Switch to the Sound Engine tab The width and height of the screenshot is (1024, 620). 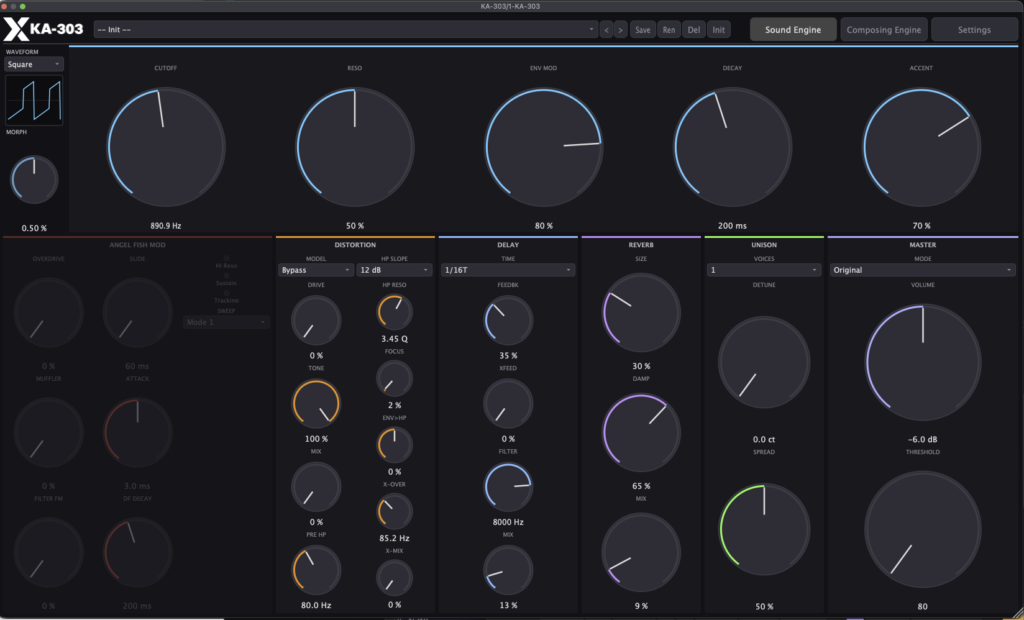pos(793,30)
